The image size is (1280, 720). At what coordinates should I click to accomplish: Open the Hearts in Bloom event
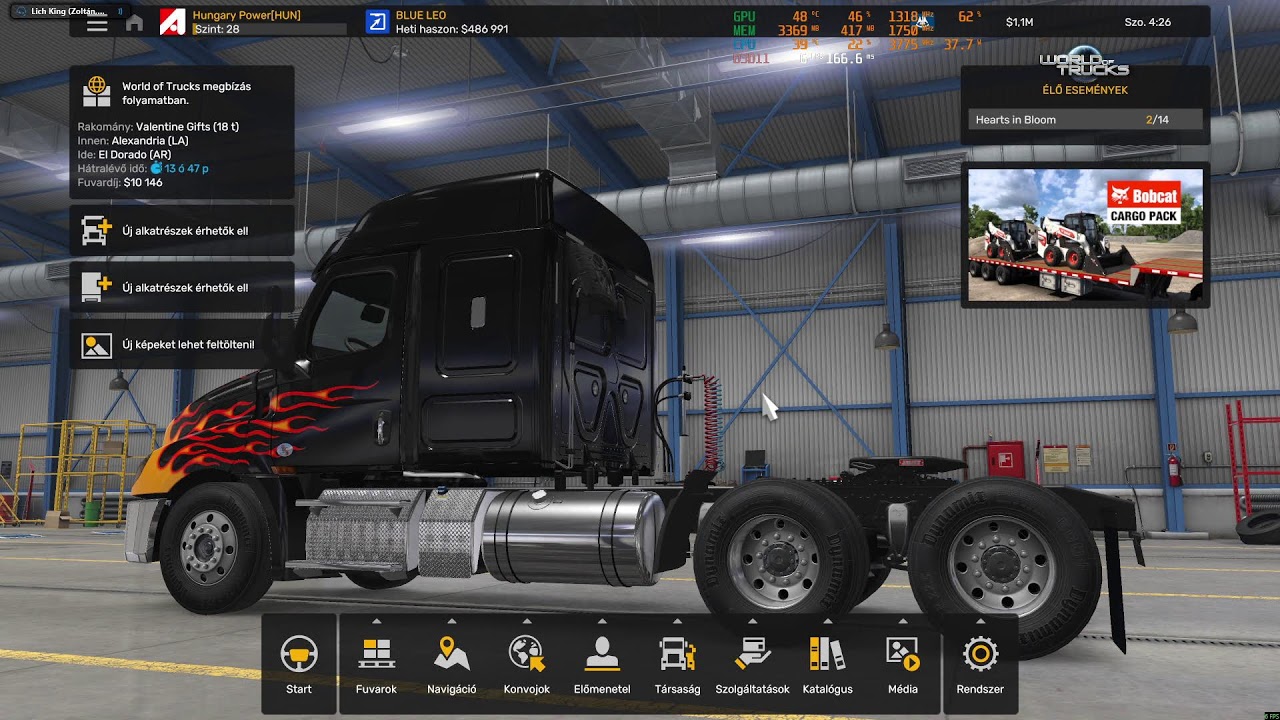tap(1085, 120)
